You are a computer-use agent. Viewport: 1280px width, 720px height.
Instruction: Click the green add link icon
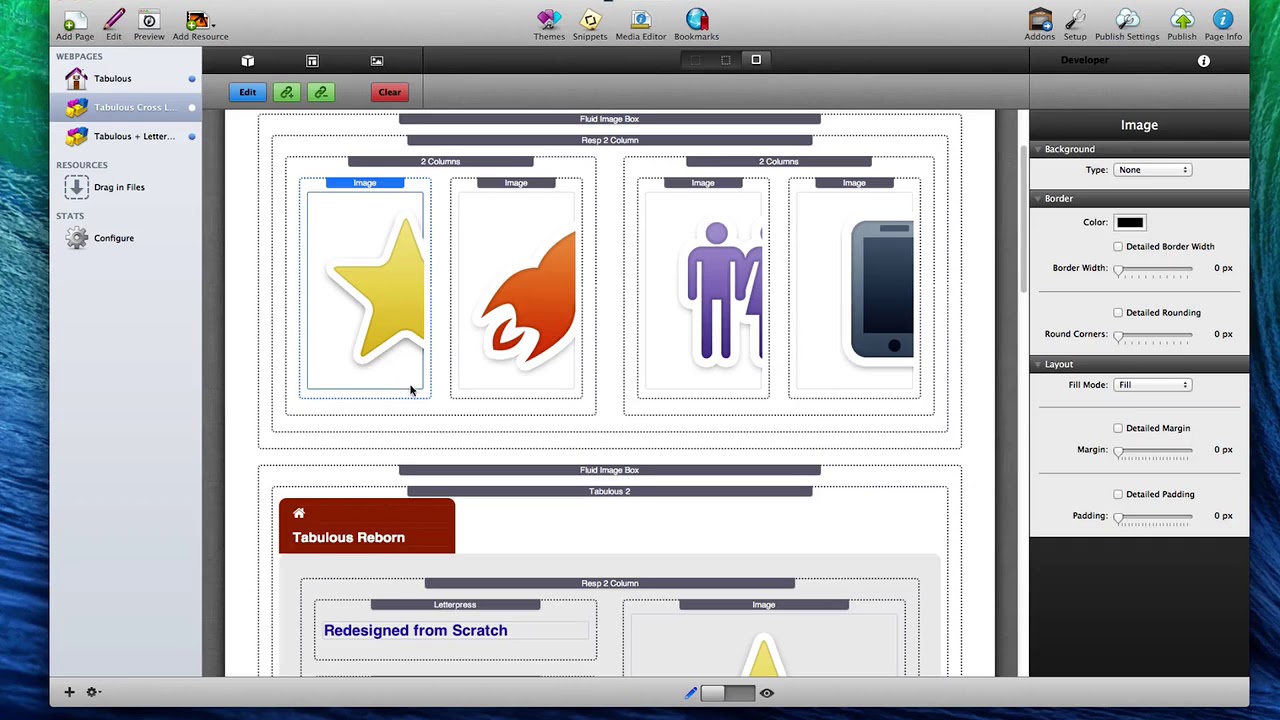point(287,92)
